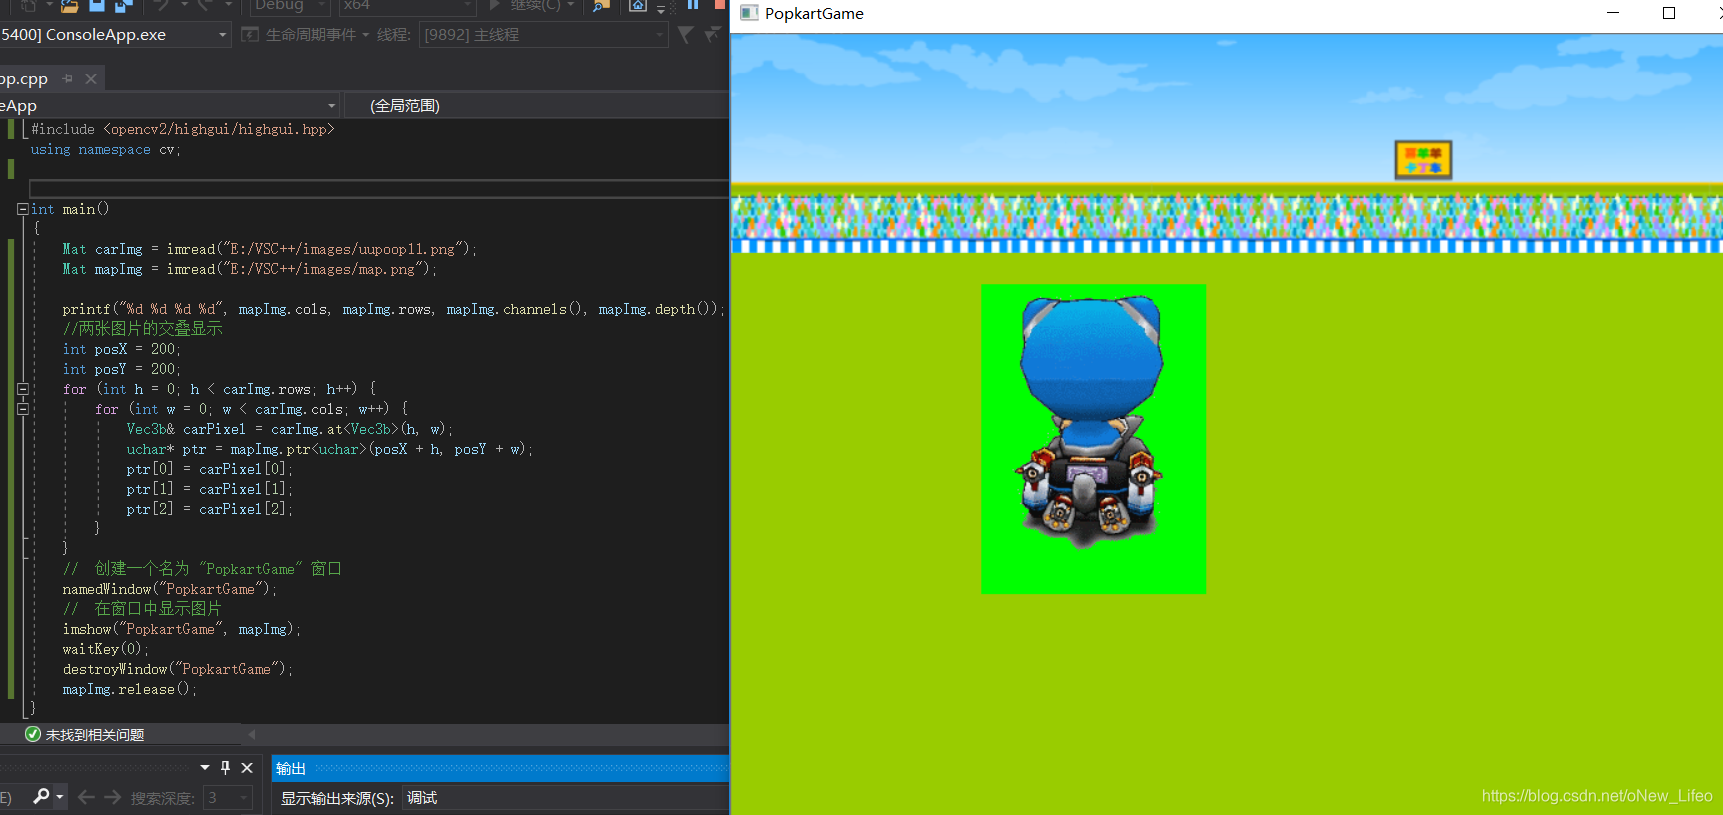Viewport: 1723px width, 815px height.
Task: Click the Stop debugging red icon
Action: 720,5
